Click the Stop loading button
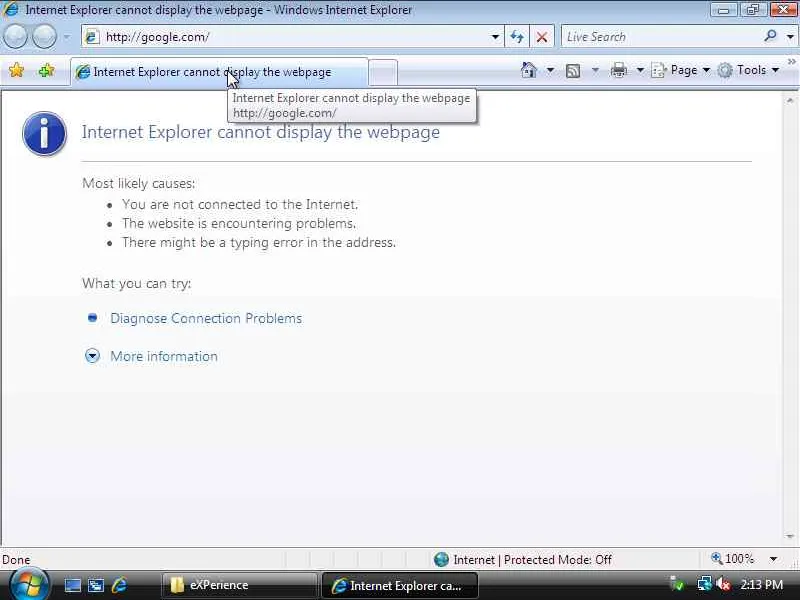 pyautogui.click(x=542, y=37)
